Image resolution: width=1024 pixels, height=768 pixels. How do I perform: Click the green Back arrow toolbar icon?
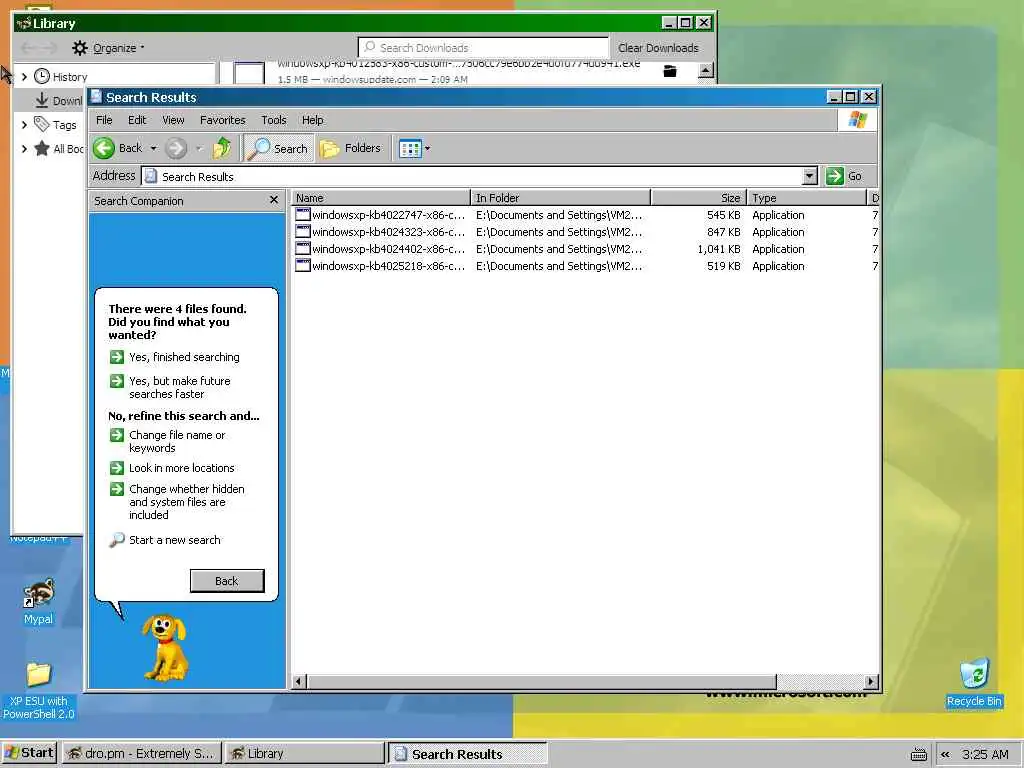[x=103, y=148]
